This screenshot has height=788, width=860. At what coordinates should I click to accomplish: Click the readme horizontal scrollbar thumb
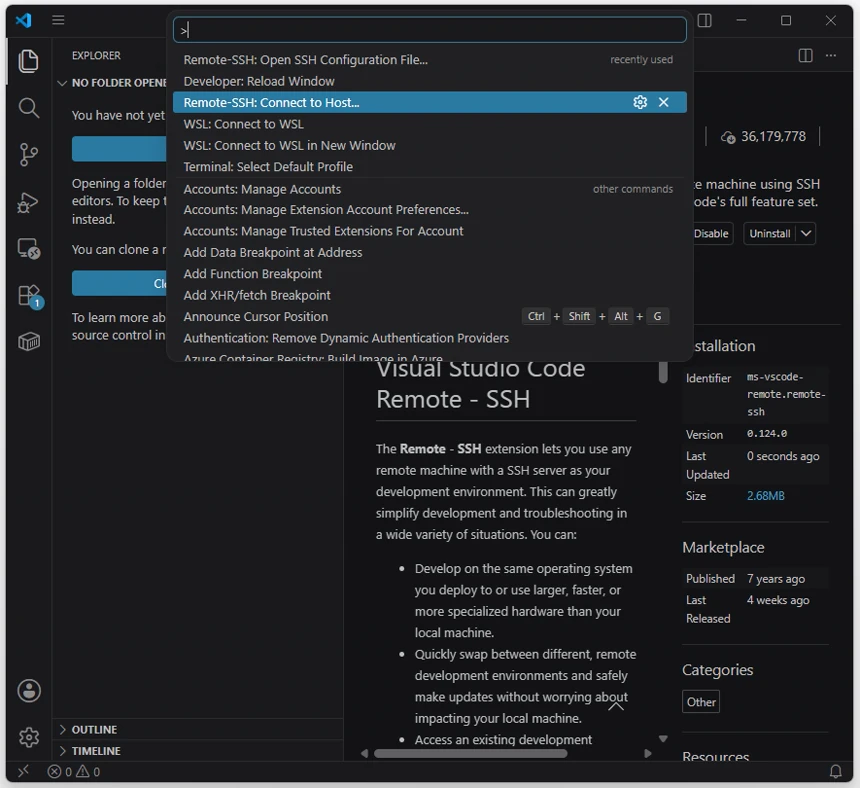[471, 753]
